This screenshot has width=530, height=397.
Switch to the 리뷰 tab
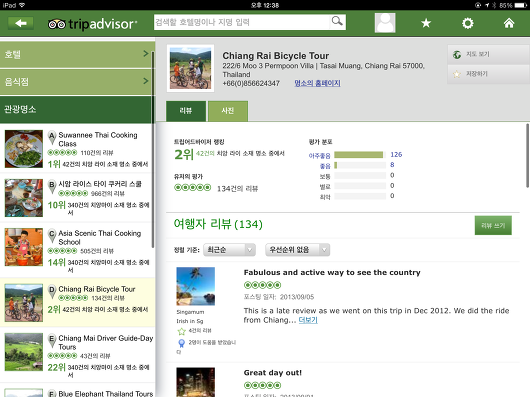click(x=186, y=111)
